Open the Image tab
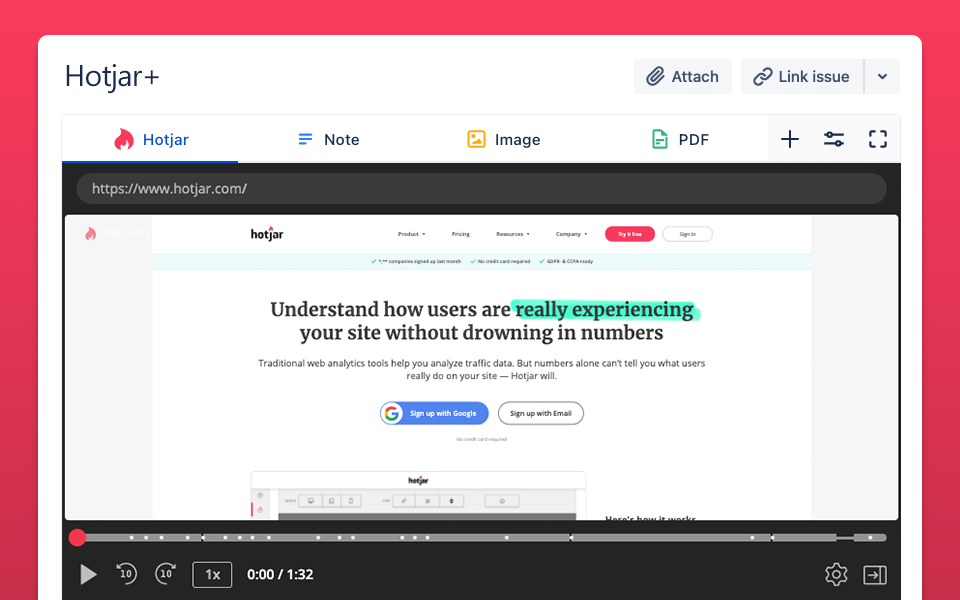 [503, 140]
